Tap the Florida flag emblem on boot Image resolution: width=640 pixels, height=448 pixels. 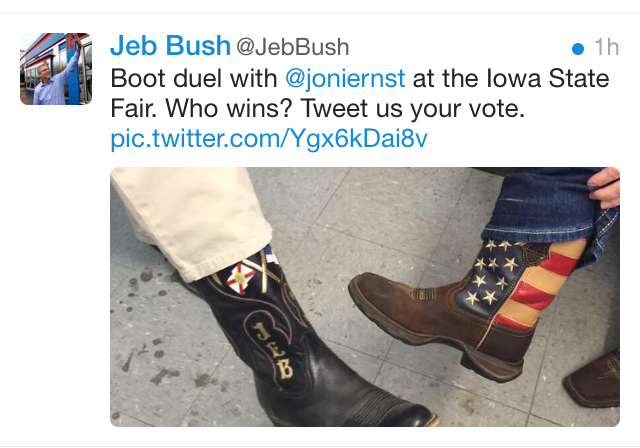(240, 279)
